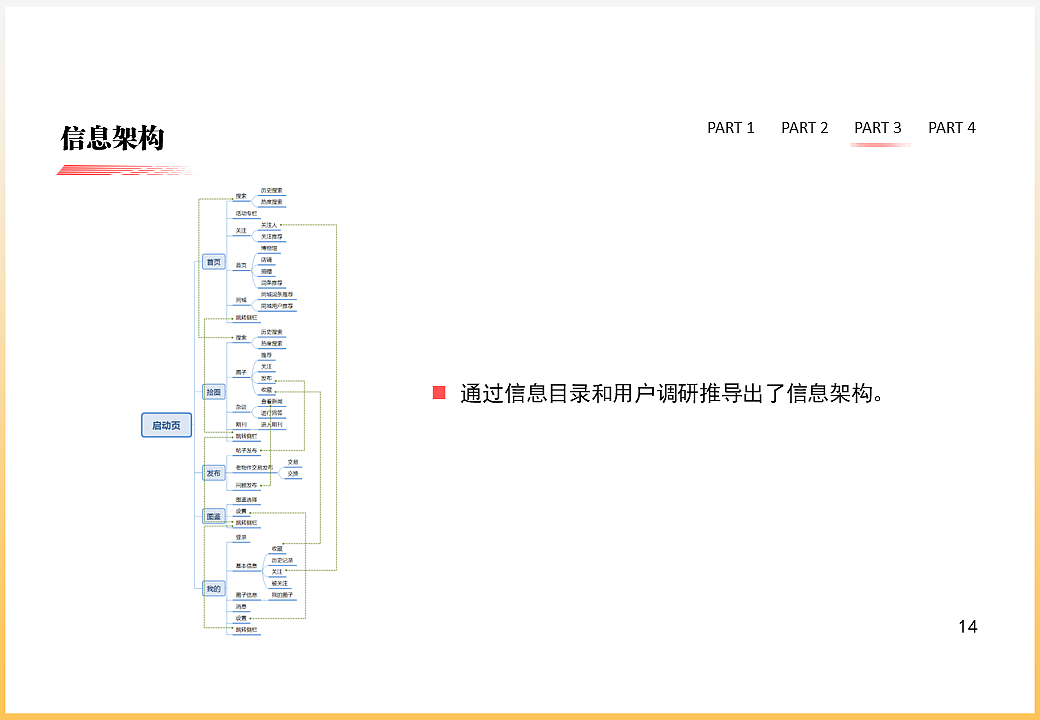Click the 历史搜索 leaf node

270,189
